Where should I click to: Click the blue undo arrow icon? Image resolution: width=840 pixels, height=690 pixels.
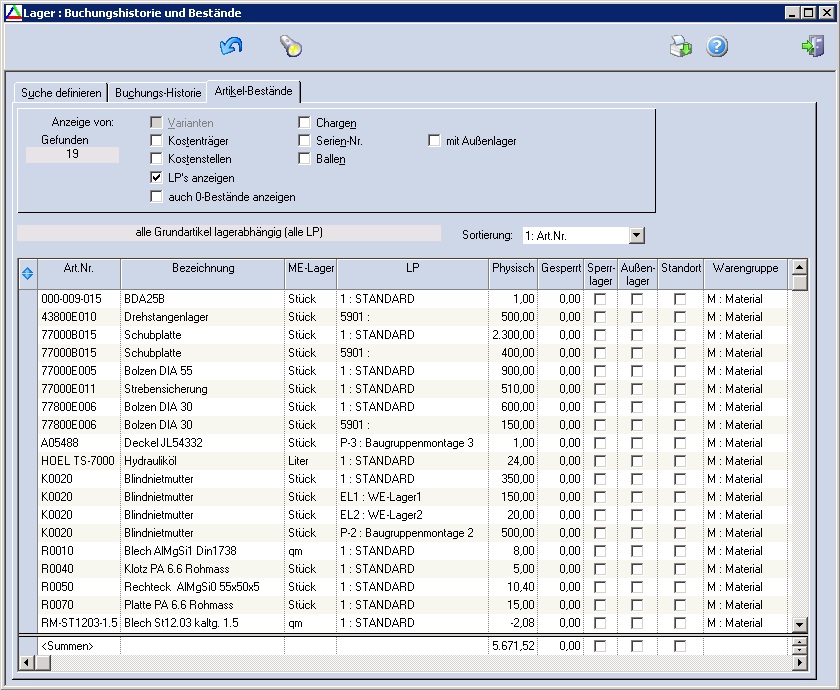[231, 46]
